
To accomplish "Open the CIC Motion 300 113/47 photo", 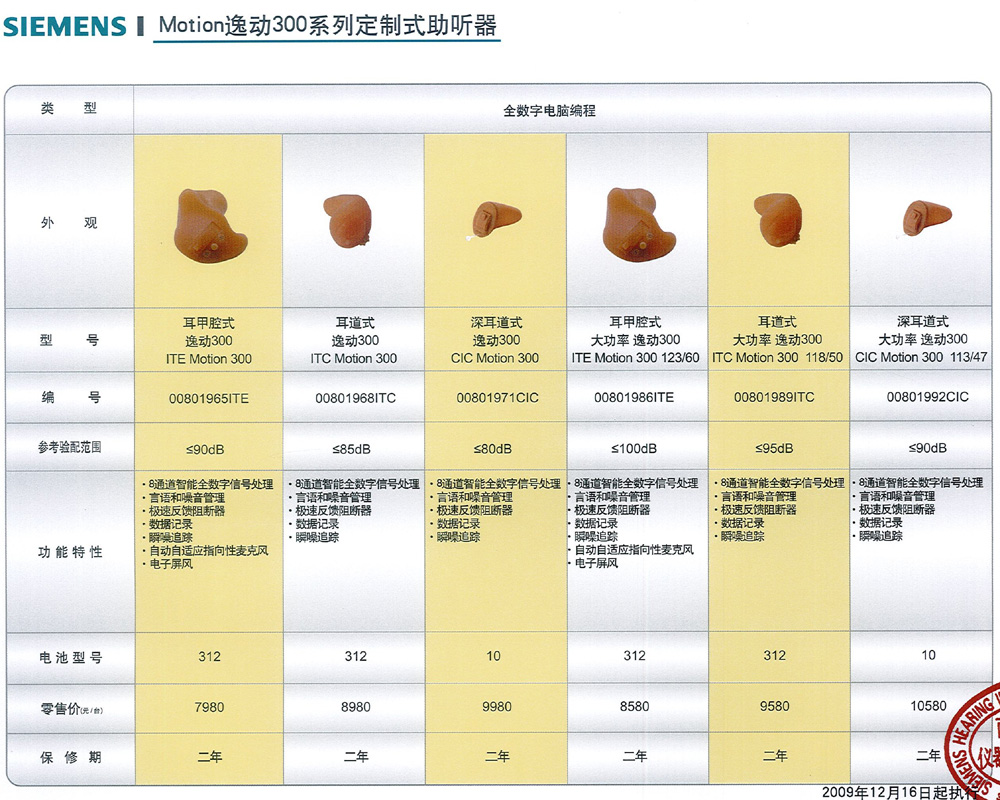I will point(926,218).
